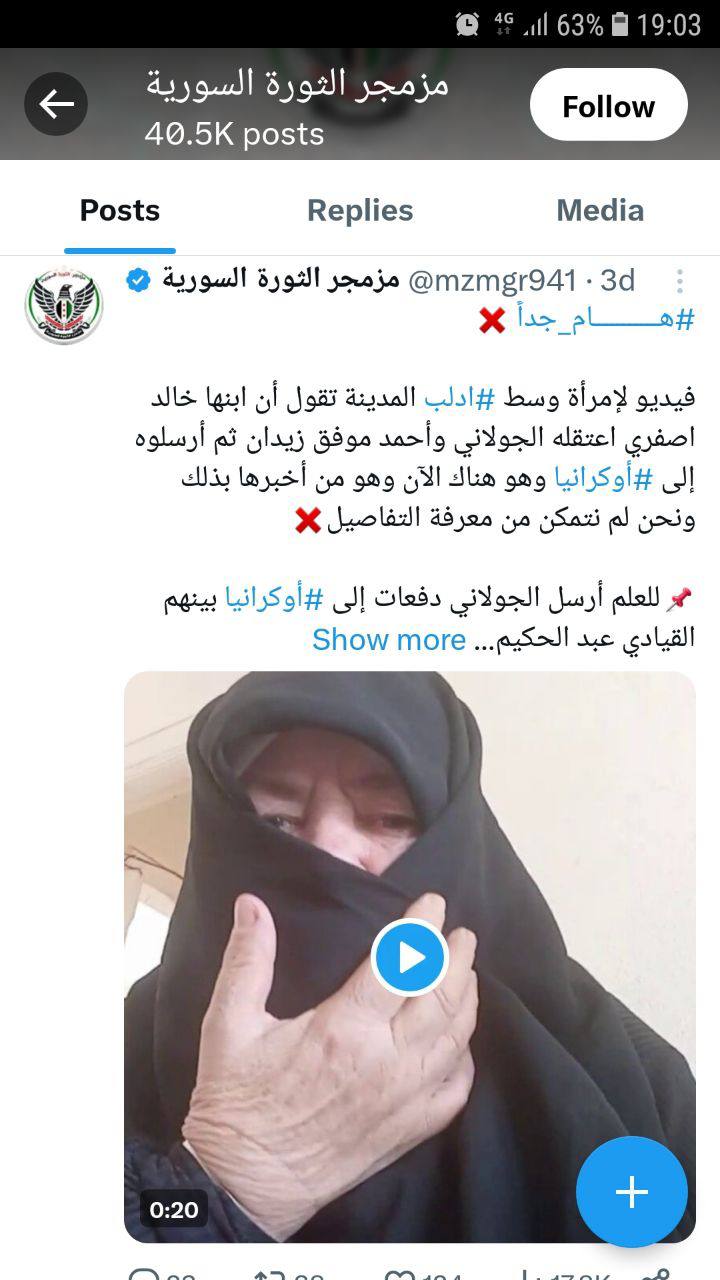The width and height of the screenshot is (720, 1280).
Task: Tap the battery icon in status bar
Action: point(620,24)
